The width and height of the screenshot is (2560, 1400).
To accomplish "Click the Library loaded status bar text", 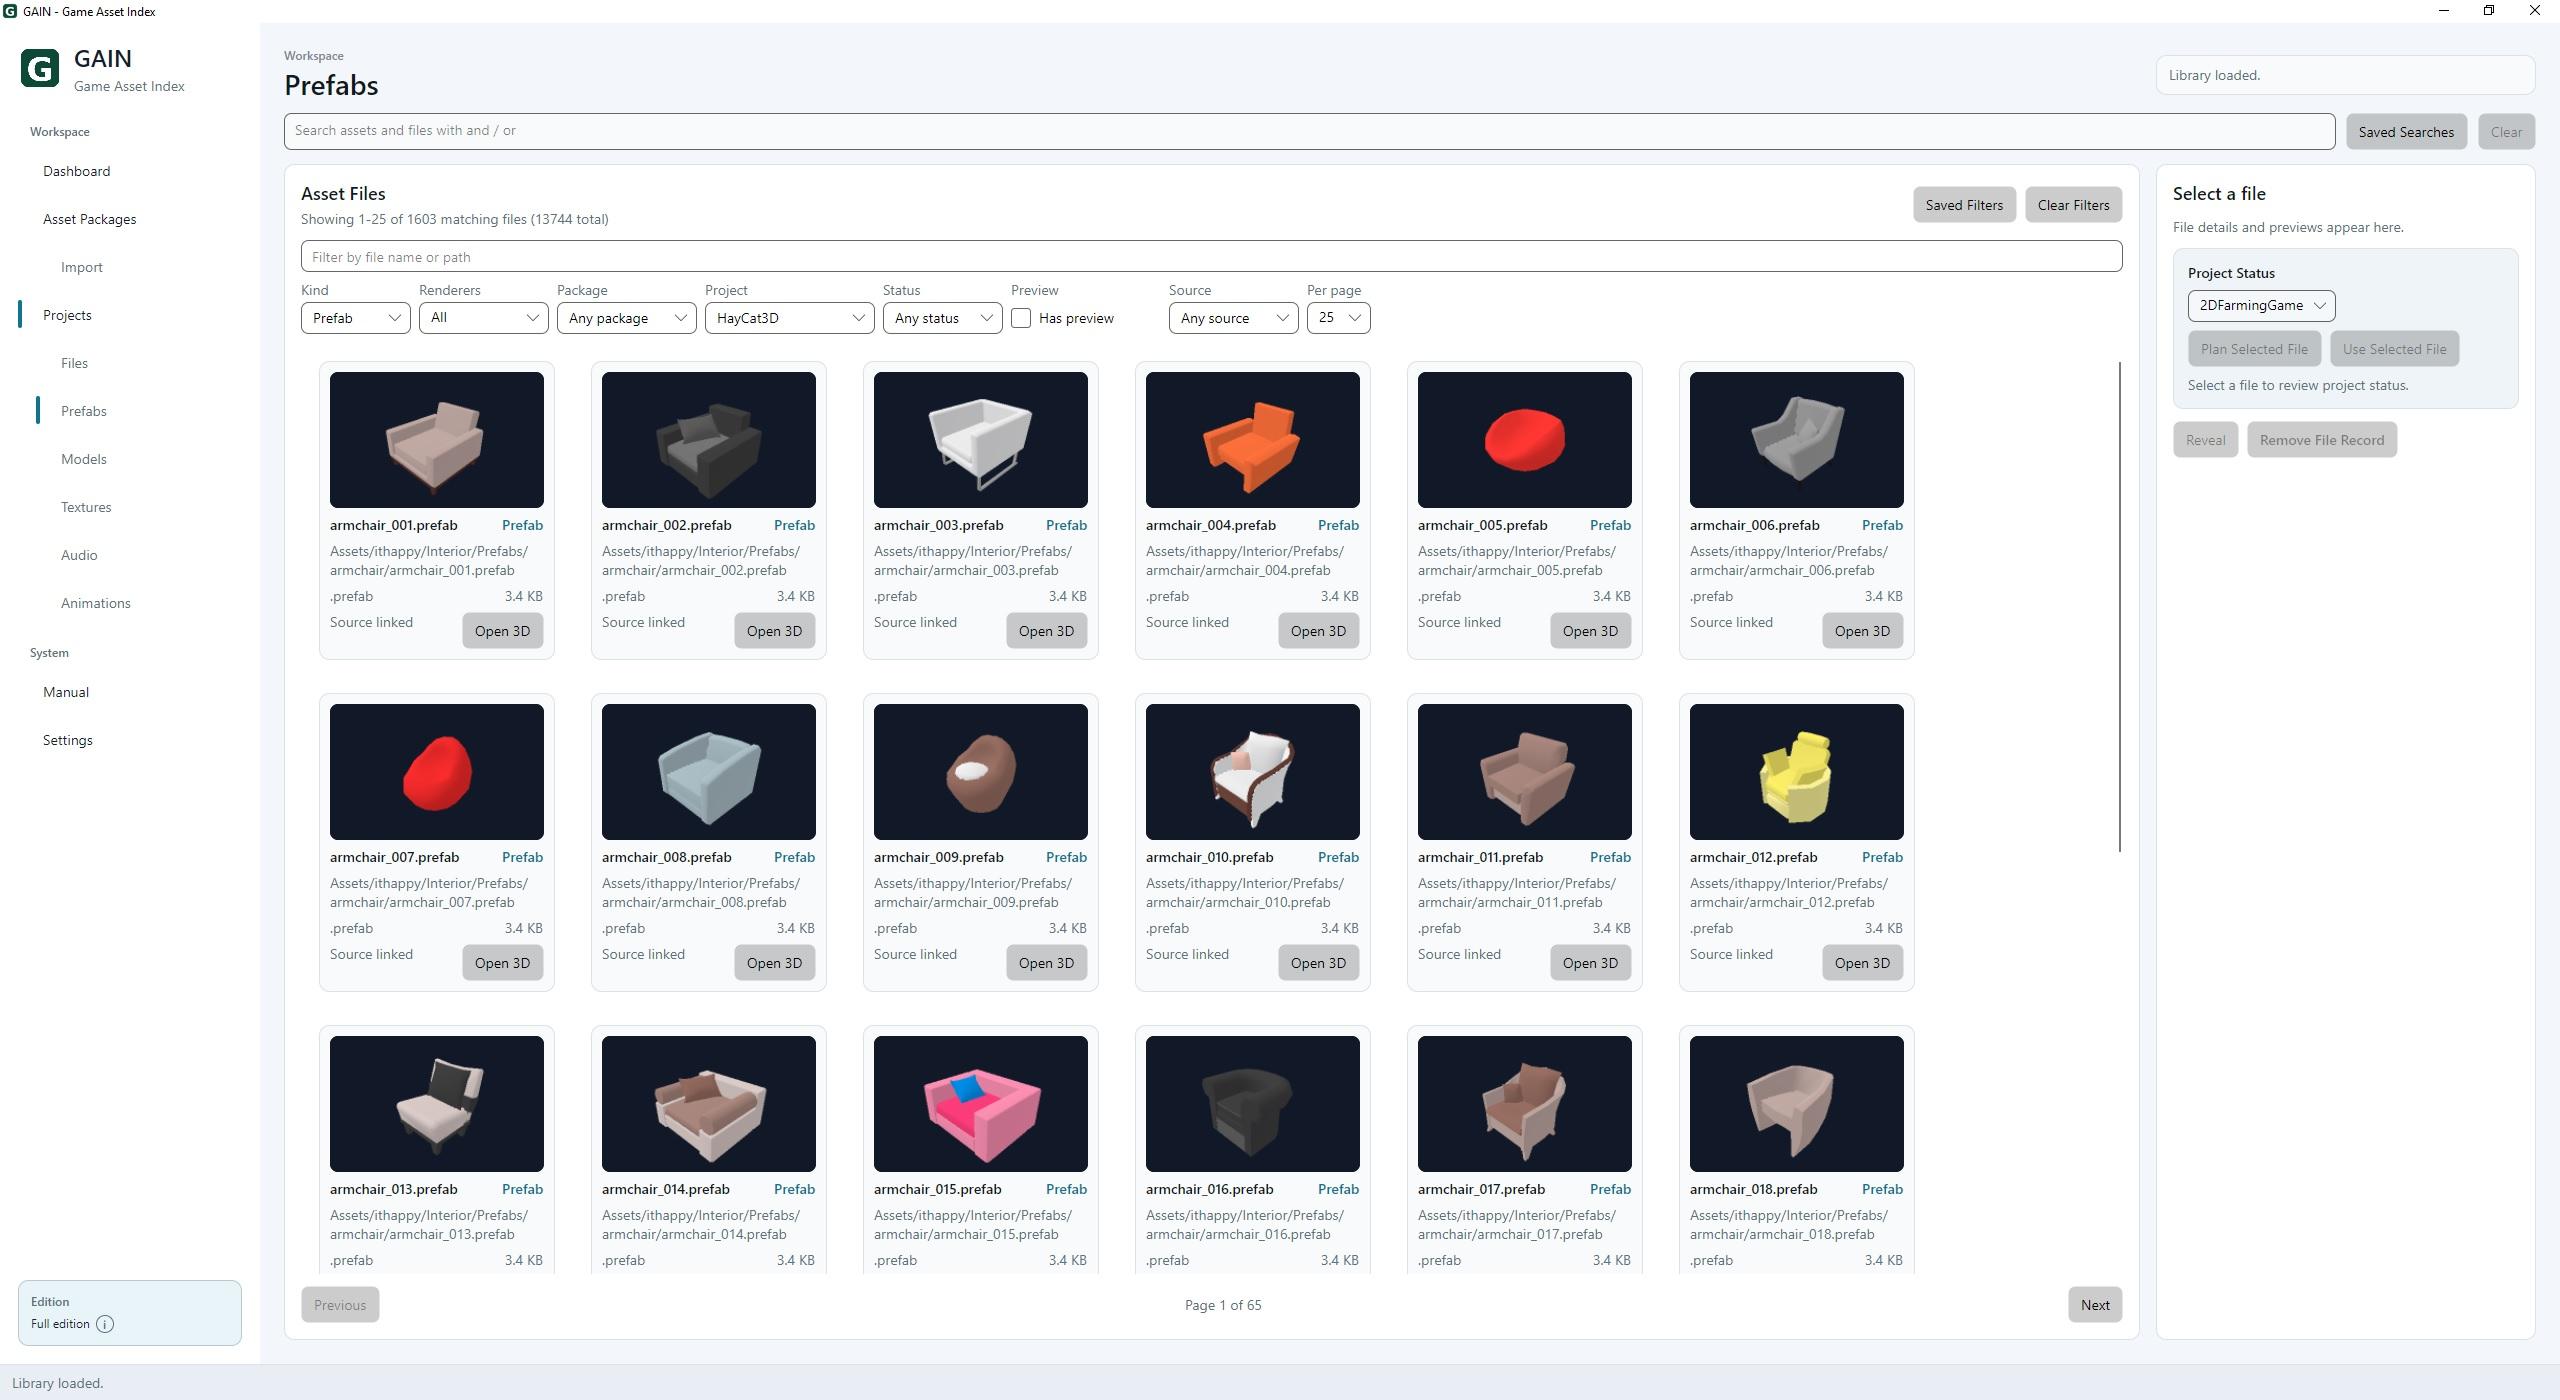I will [x=58, y=1384].
